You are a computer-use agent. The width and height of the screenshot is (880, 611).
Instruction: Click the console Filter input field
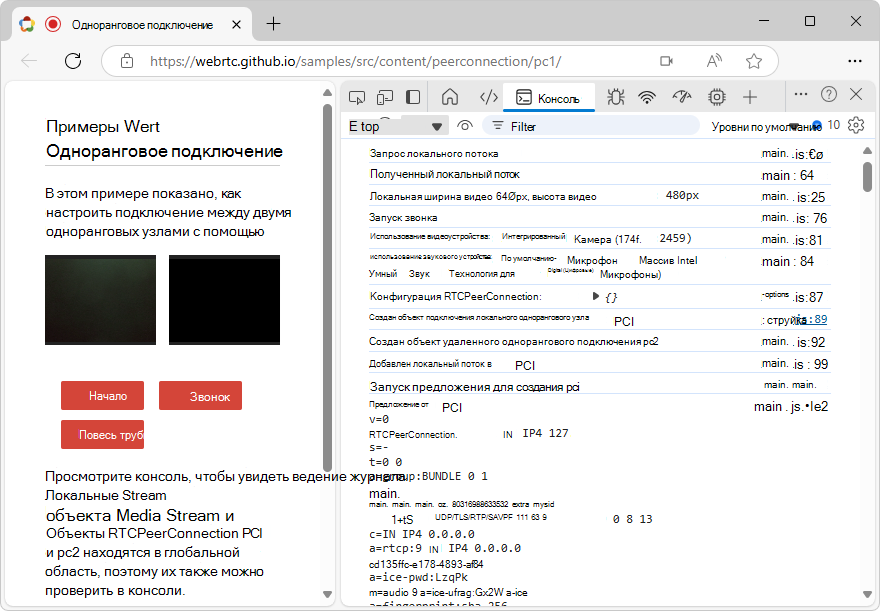click(591, 126)
